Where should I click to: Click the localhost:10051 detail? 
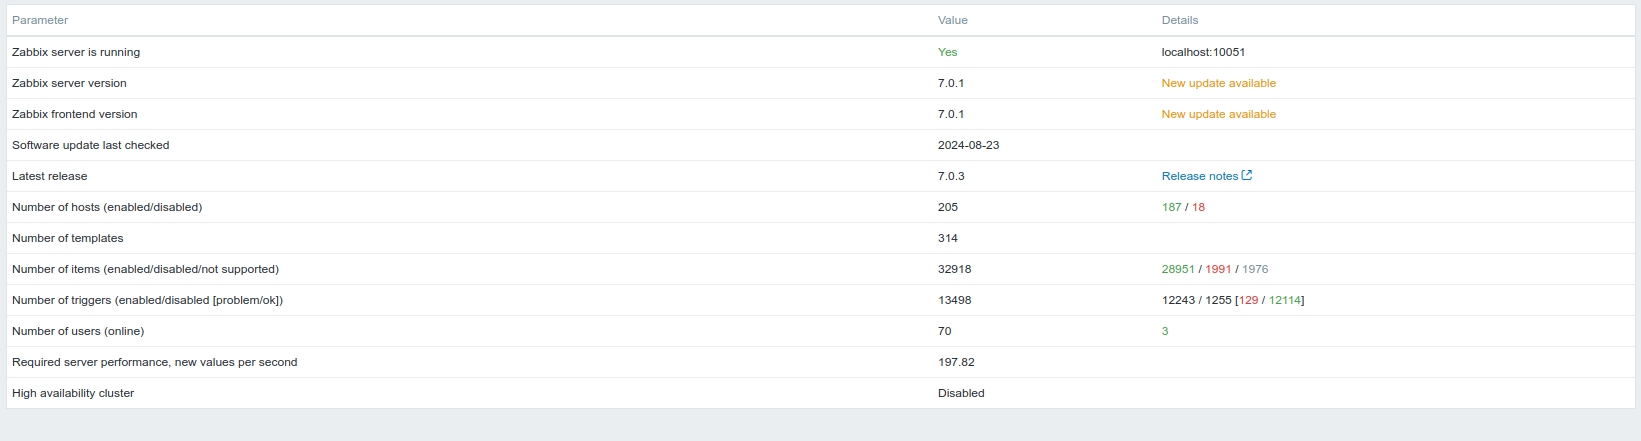tap(1204, 52)
